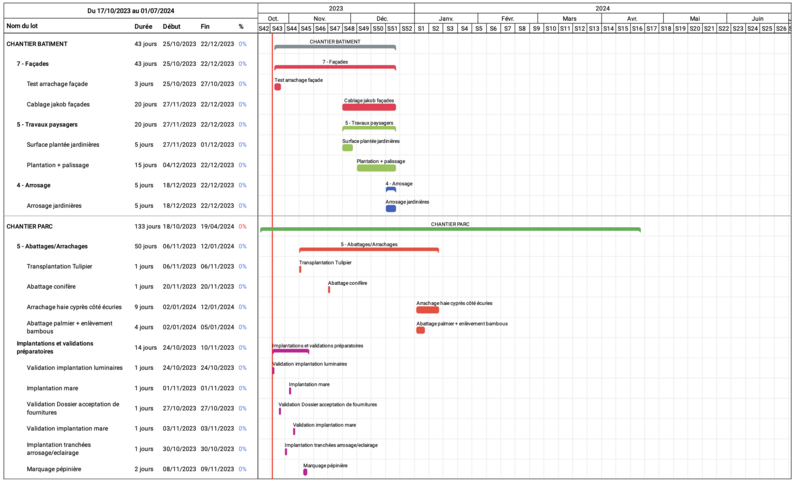The height and width of the screenshot is (498, 800).
Task: Click the Mars month header
Action: [x=569, y=18]
